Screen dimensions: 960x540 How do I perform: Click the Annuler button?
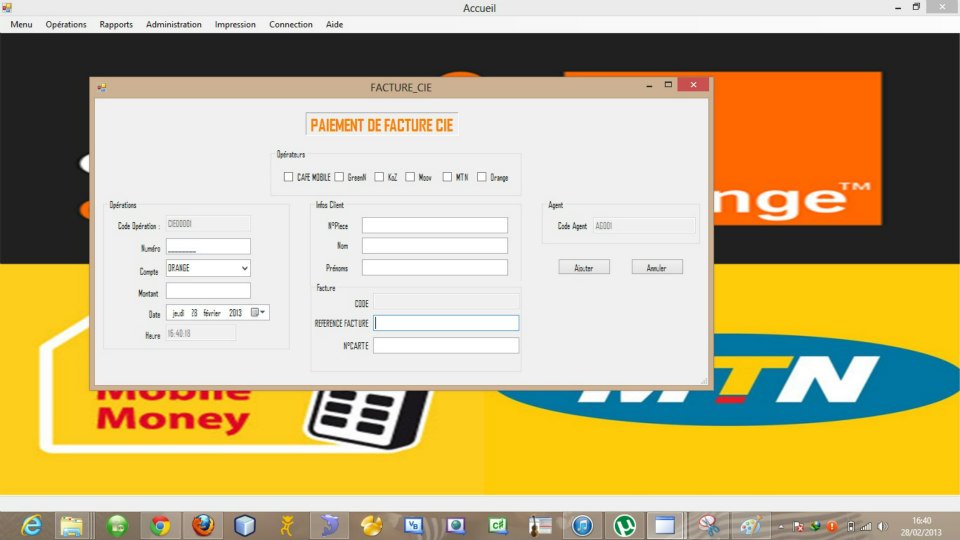657,267
